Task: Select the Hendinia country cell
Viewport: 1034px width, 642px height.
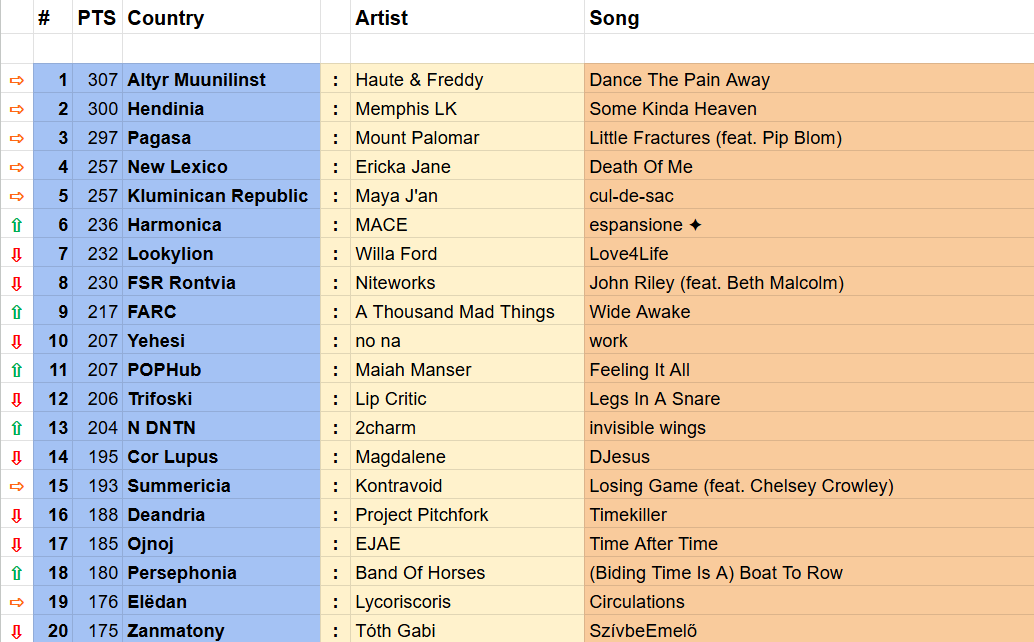Action: 166,109
